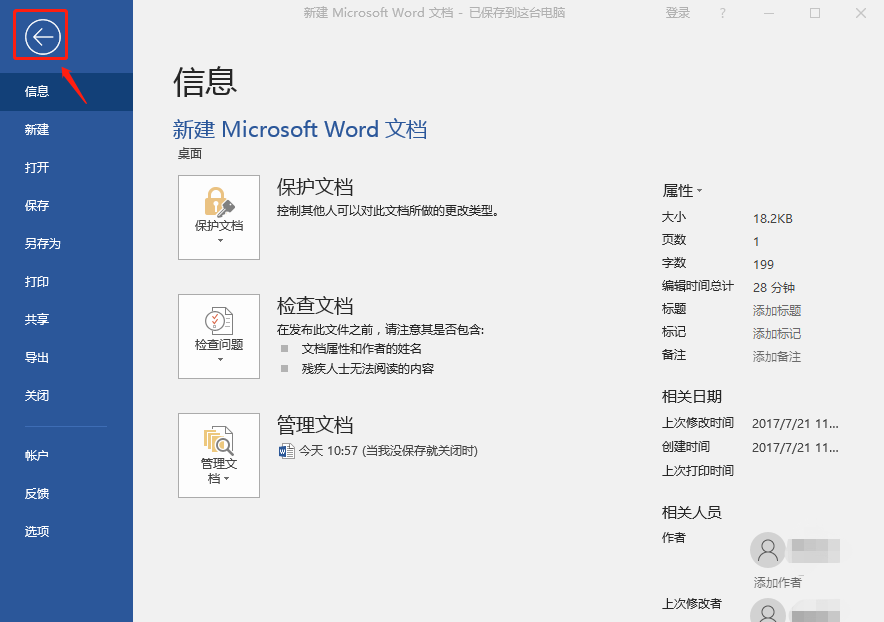884x622 pixels.
Task: Click the 18.2KB size value
Action: [773, 218]
